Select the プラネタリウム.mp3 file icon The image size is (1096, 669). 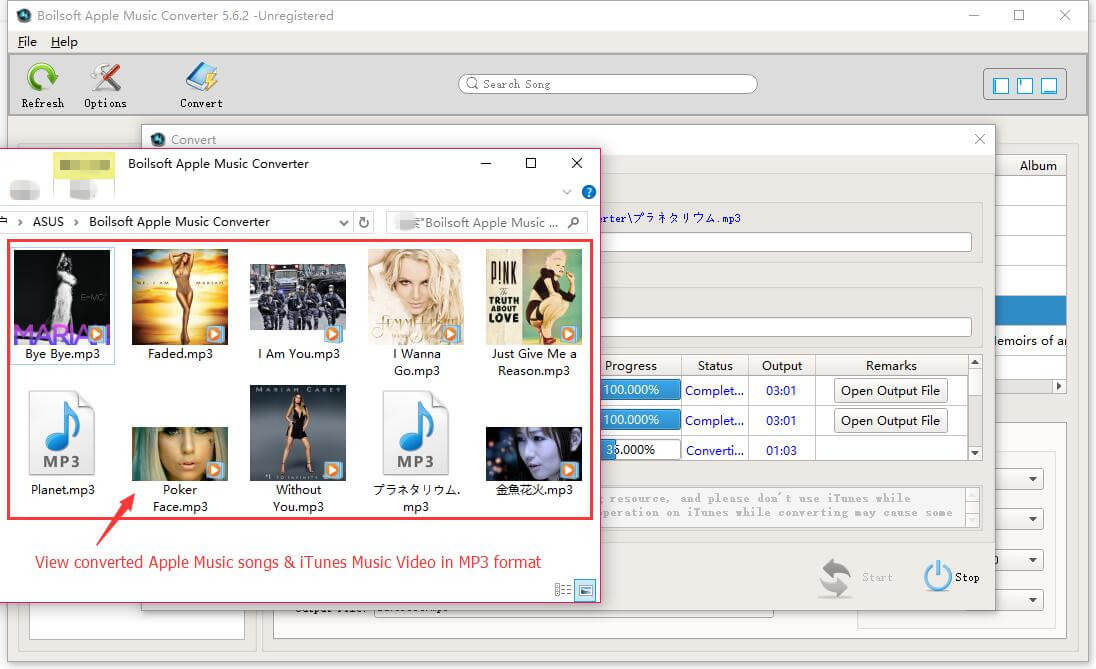coord(416,433)
